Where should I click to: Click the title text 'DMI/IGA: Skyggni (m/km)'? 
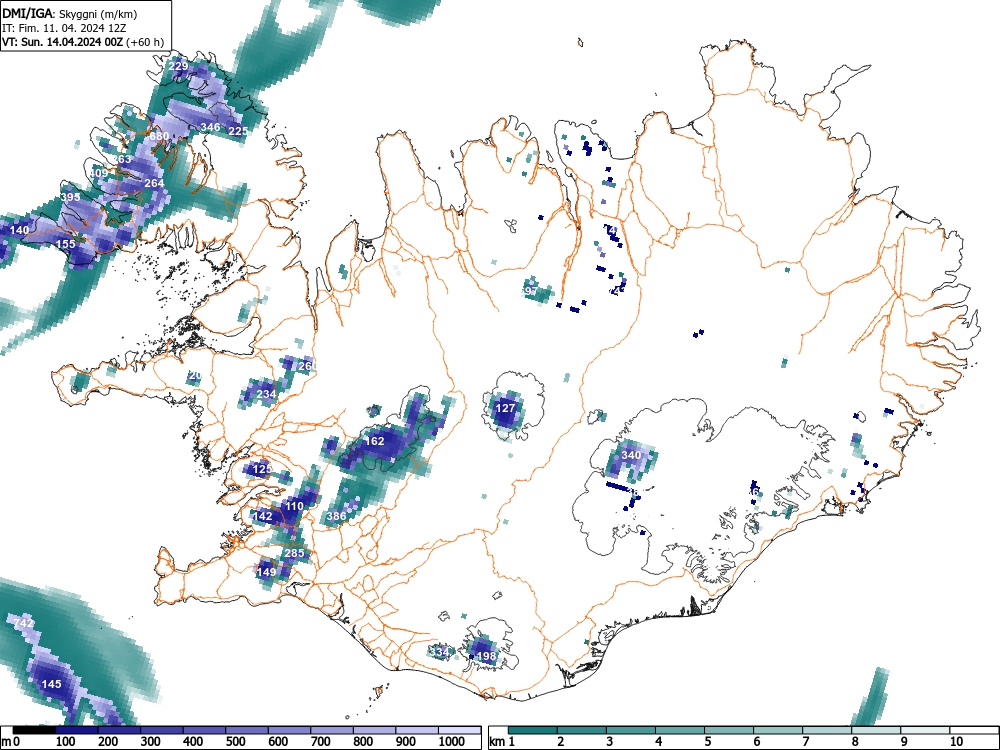[70, 13]
